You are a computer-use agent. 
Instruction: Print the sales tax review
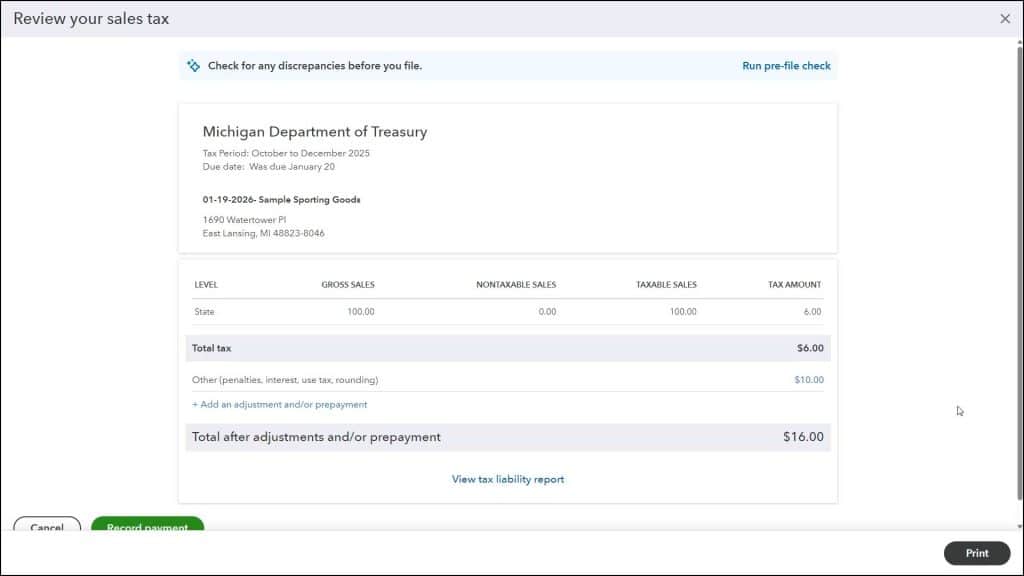[976, 552]
